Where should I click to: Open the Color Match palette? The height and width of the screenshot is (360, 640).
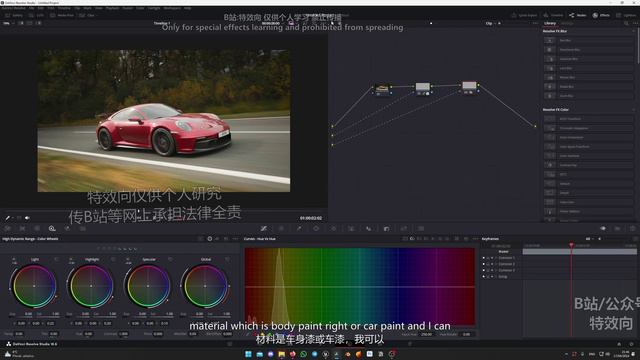(x=22, y=229)
